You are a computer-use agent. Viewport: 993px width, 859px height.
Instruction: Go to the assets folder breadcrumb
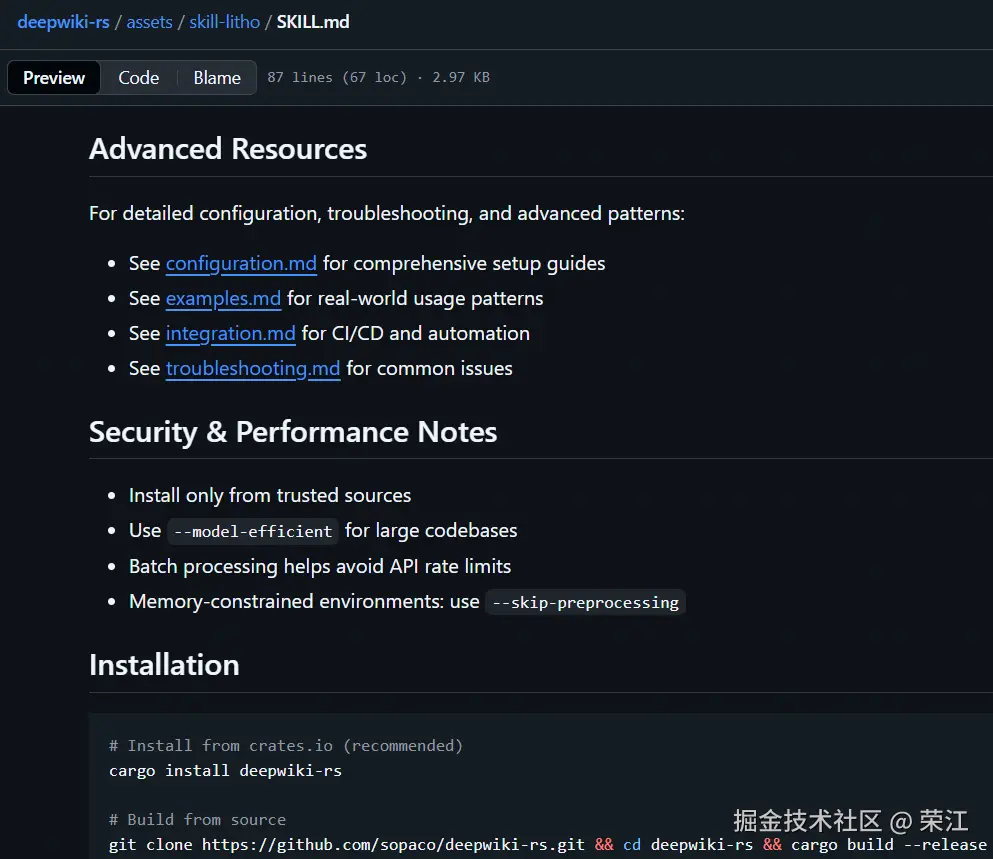tap(149, 21)
